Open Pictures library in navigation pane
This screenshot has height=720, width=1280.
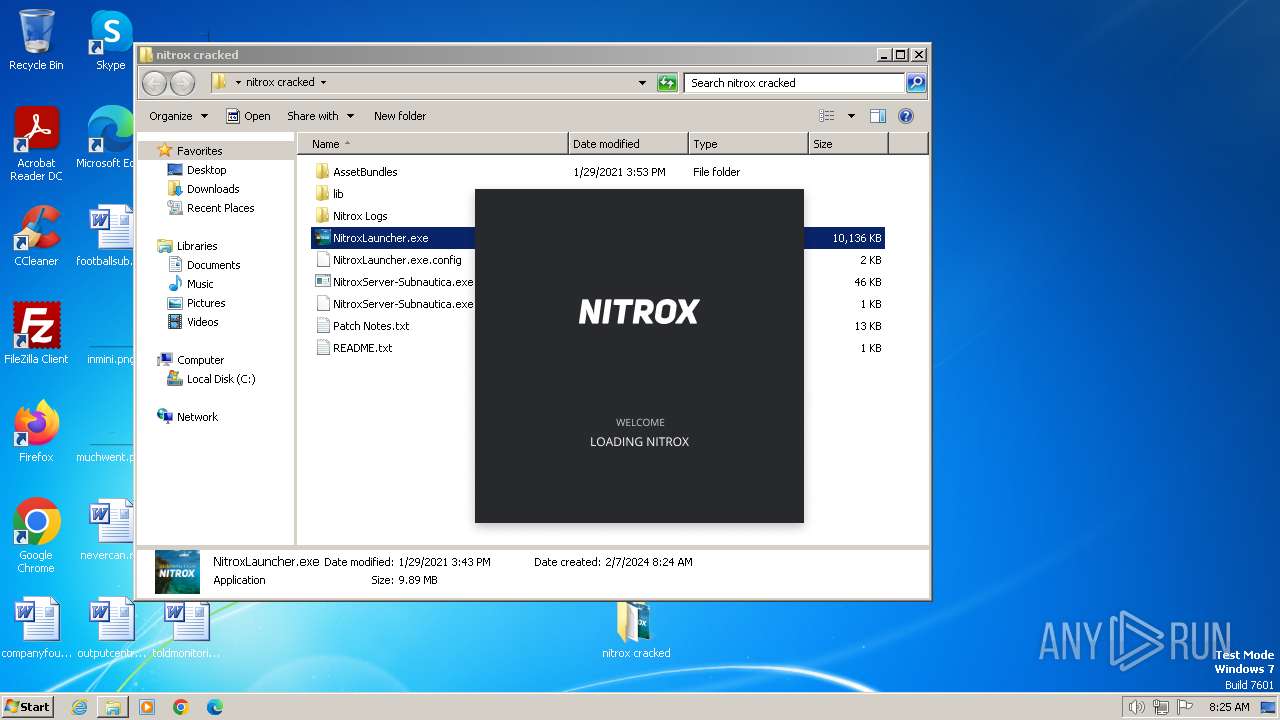[x=205, y=303]
